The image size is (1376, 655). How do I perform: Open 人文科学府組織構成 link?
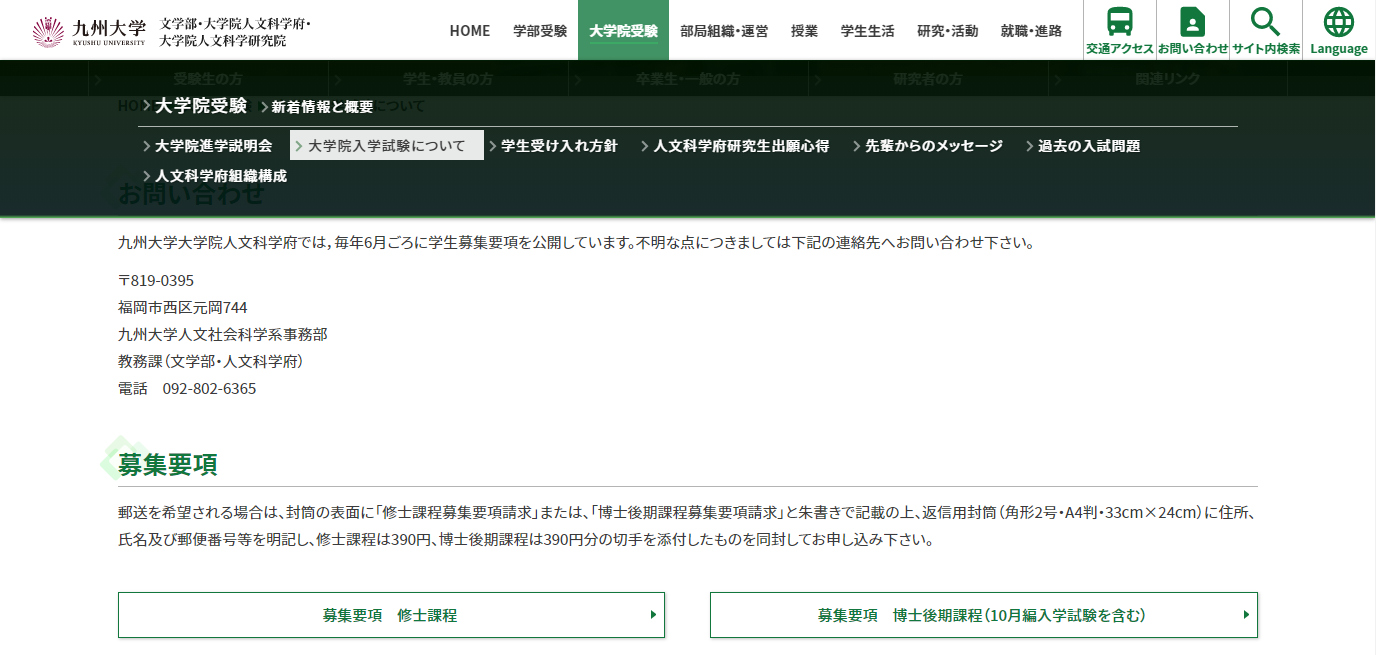(220, 176)
